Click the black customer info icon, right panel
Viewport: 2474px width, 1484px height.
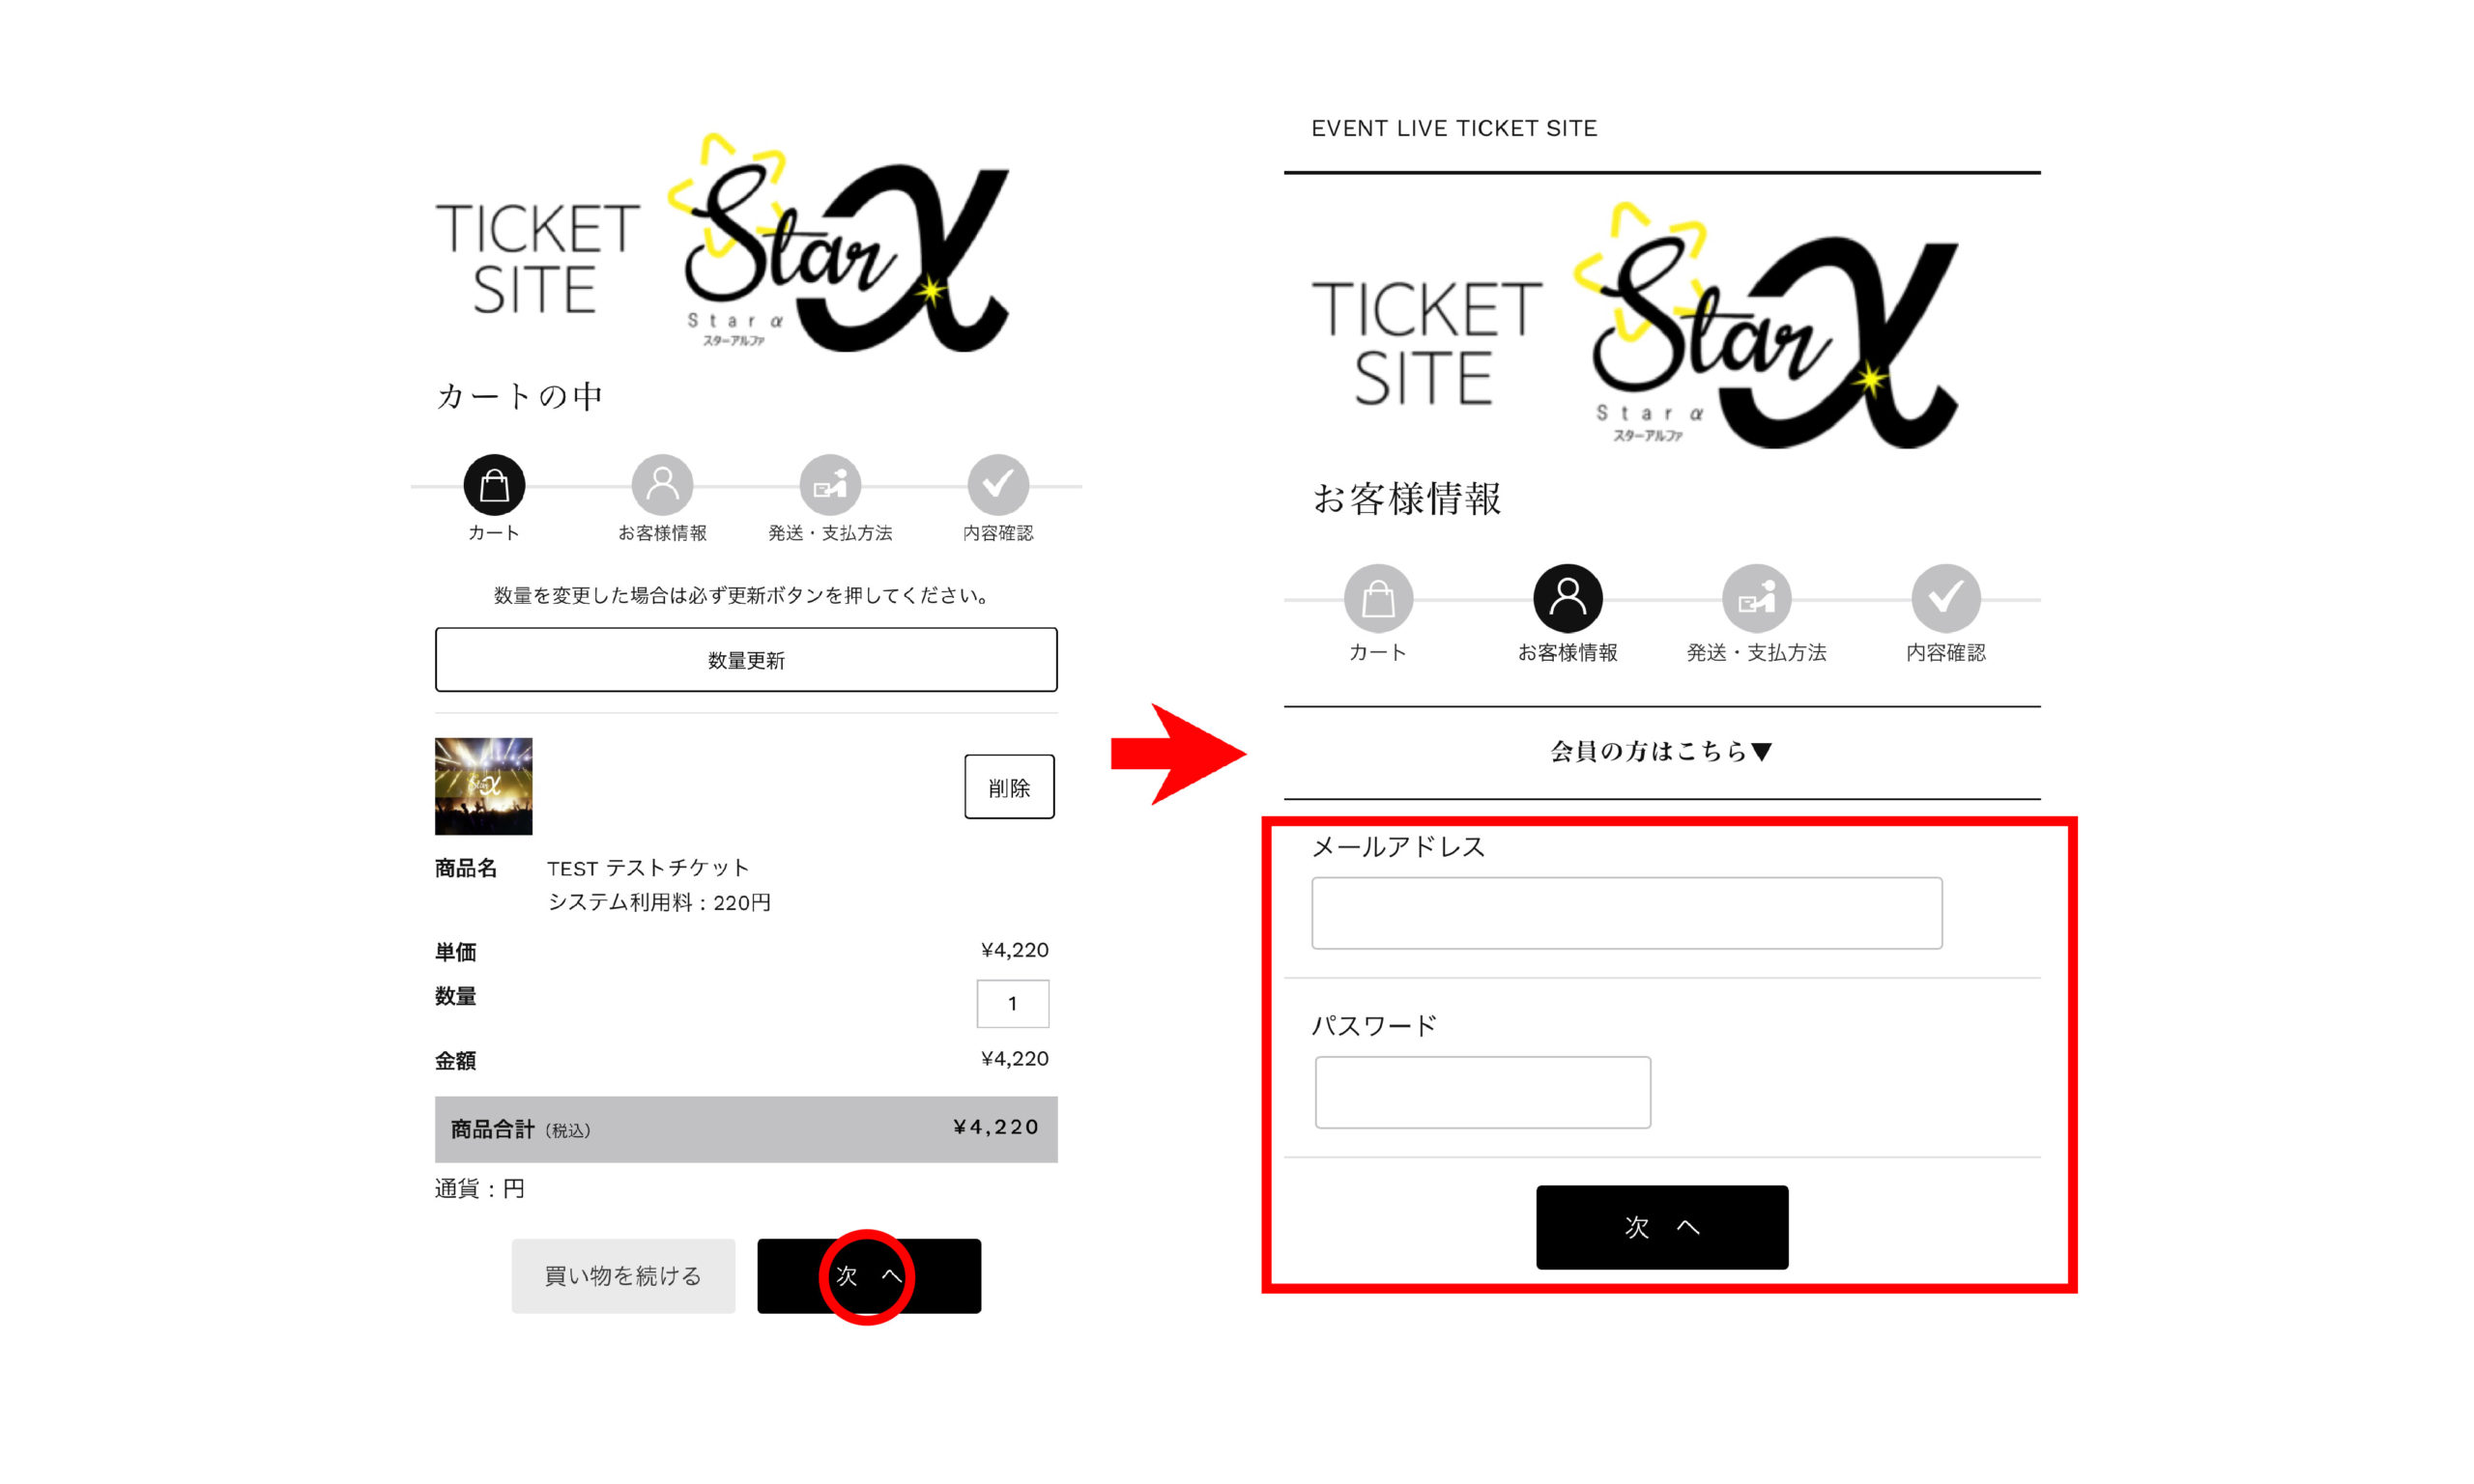click(1567, 598)
